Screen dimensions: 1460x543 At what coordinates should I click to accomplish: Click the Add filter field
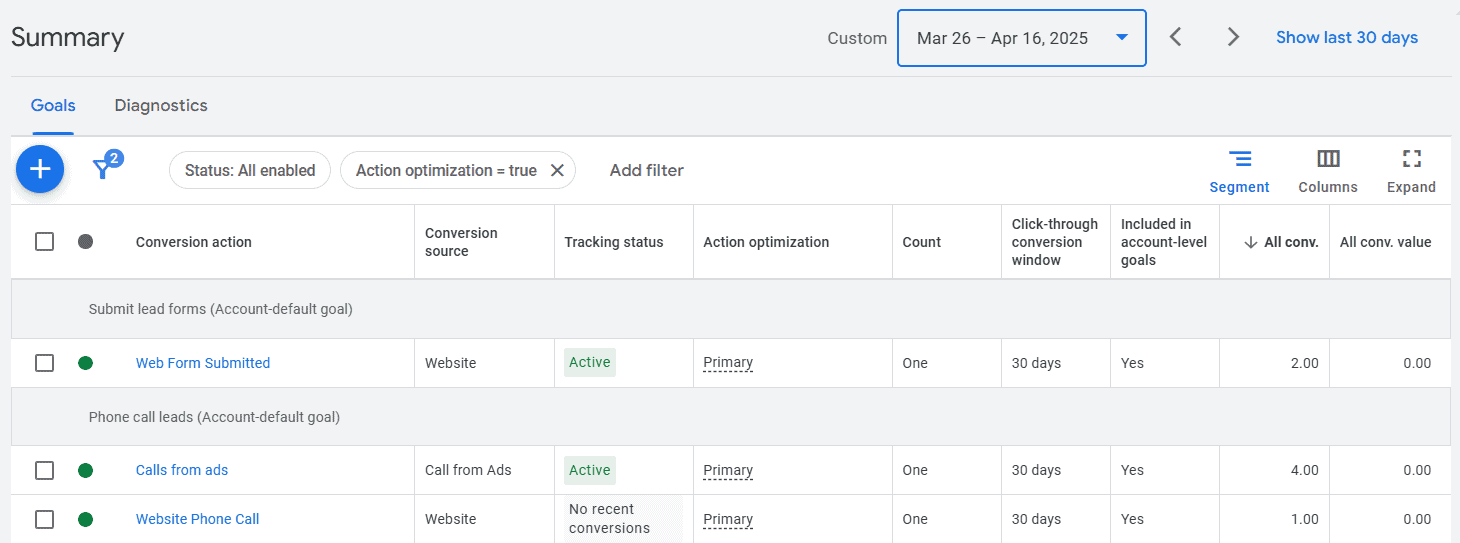pyautogui.click(x=646, y=170)
